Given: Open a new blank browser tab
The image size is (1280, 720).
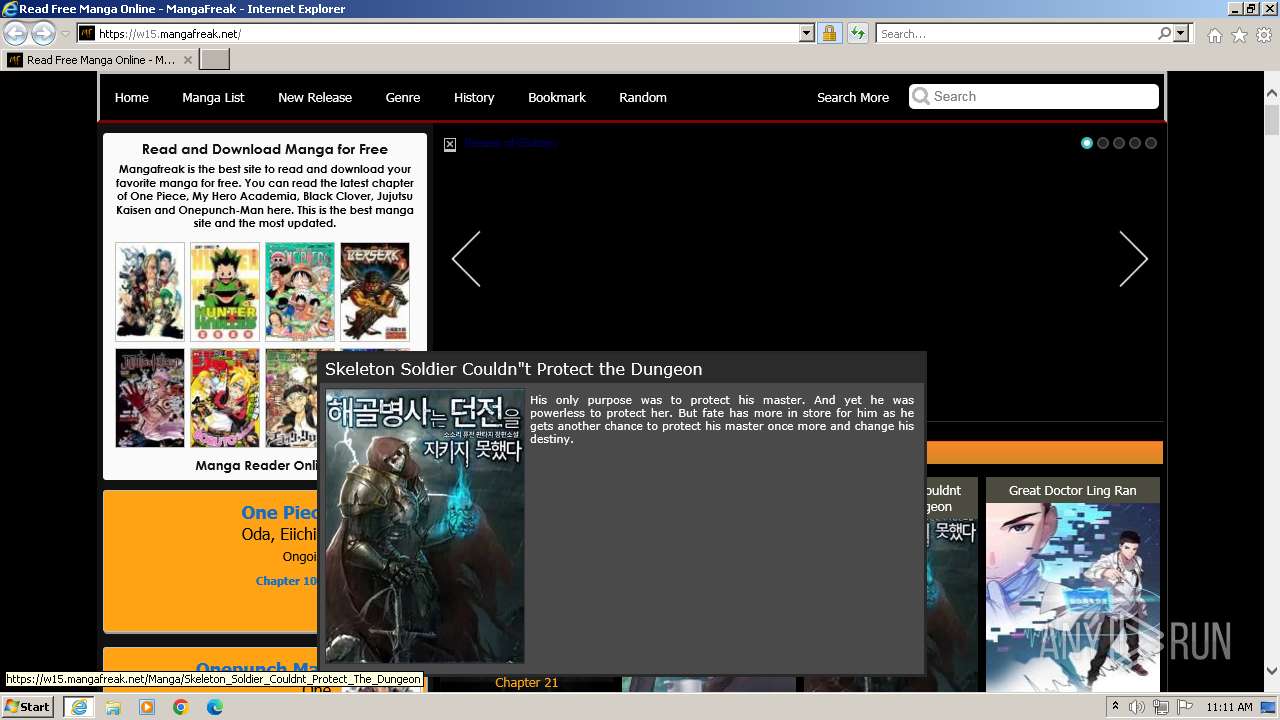Looking at the screenshot, I should tap(214, 60).
